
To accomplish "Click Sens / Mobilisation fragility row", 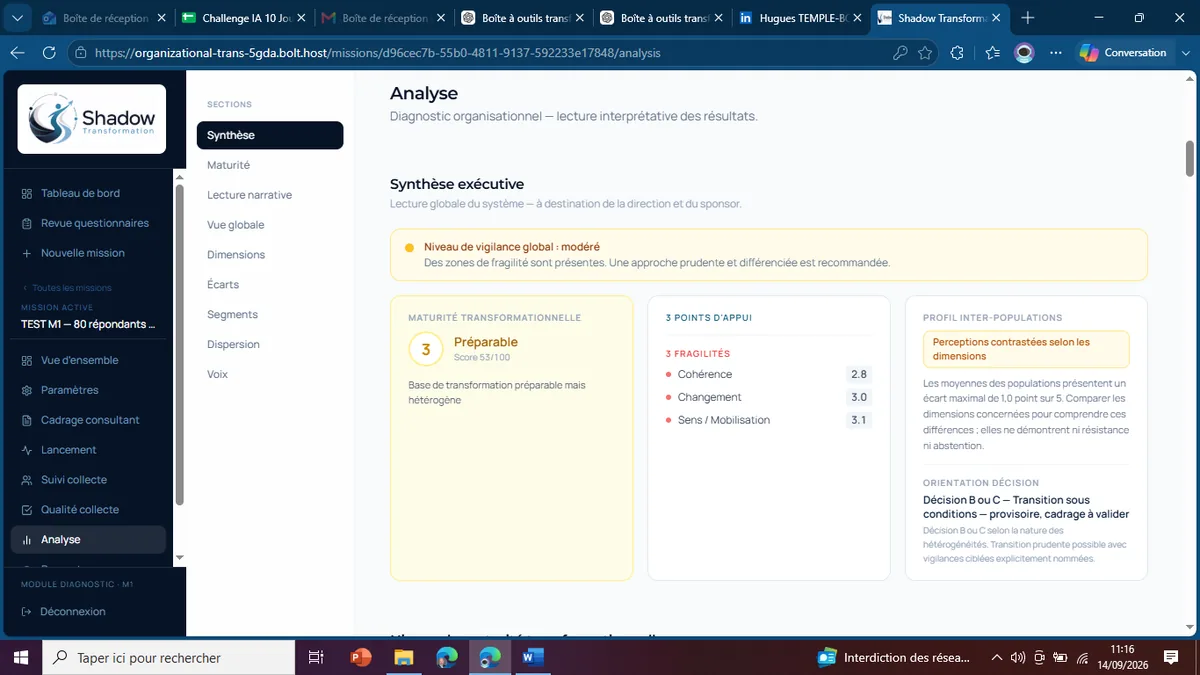I will pyautogui.click(x=768, y=420).
